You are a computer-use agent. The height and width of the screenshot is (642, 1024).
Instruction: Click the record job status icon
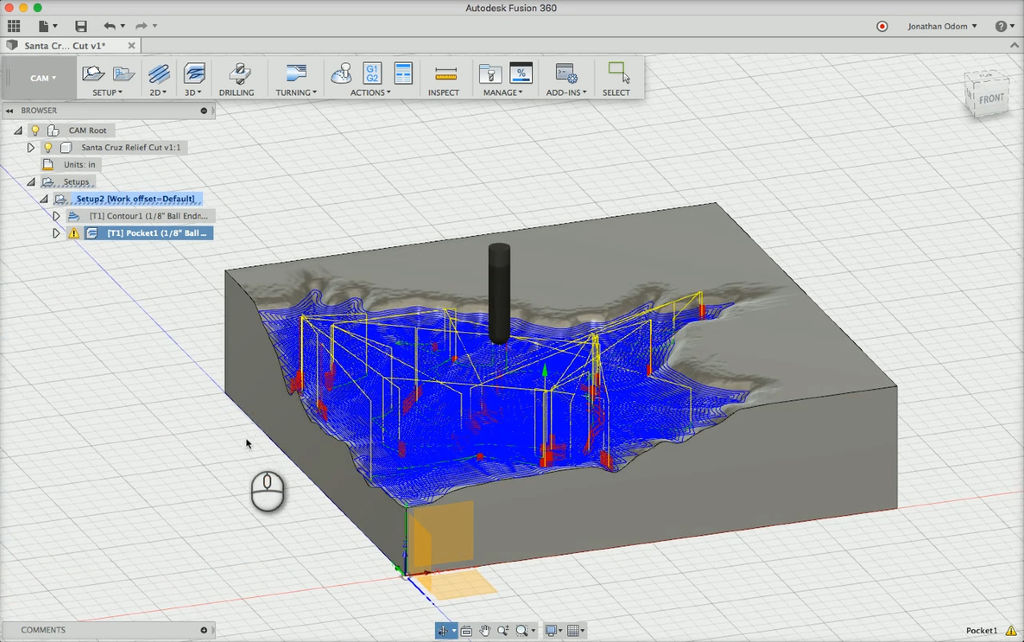click(882, 26)
